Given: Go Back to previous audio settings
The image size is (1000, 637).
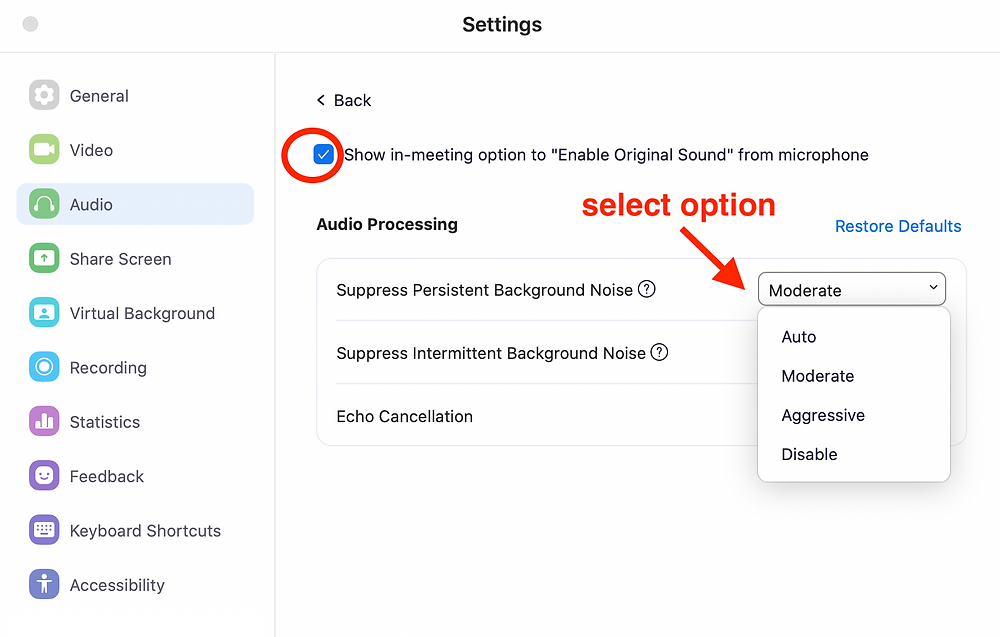Looking at the screenshot, I should click(344, 100).
